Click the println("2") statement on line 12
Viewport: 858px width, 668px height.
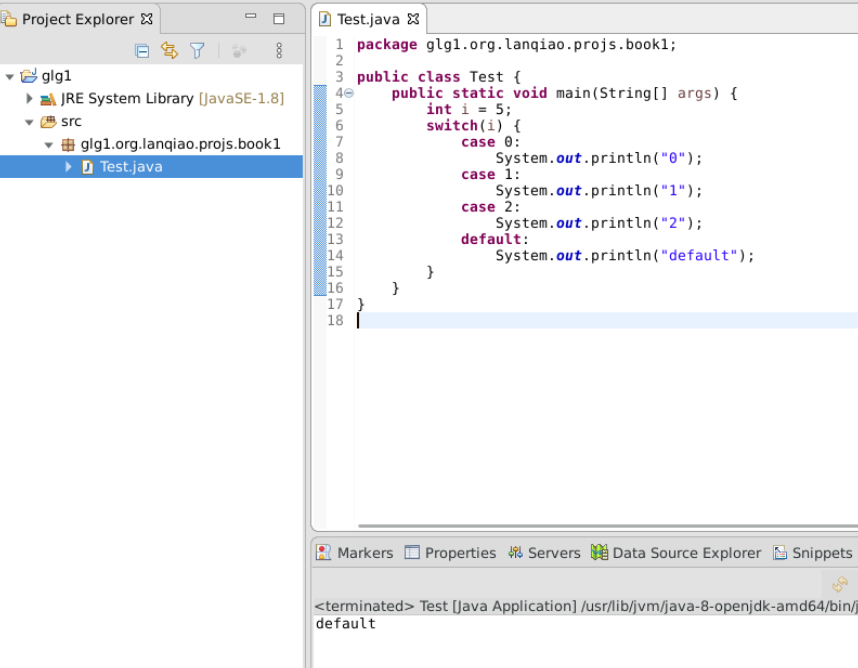pyautogui.click(x=599, y=223)
